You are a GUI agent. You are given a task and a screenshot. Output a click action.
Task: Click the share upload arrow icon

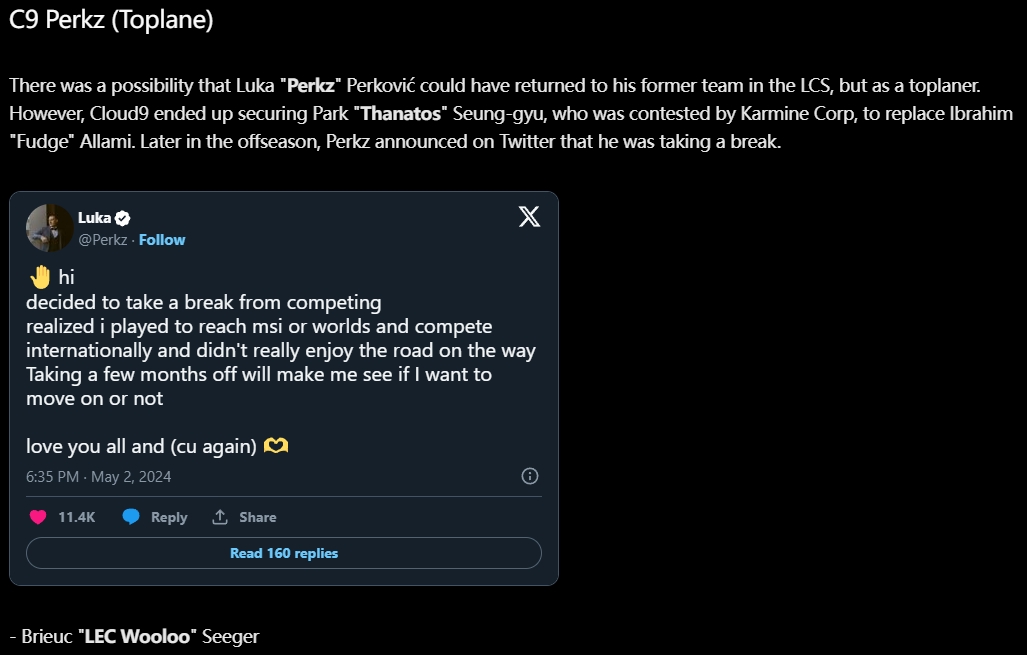point(220,517)
